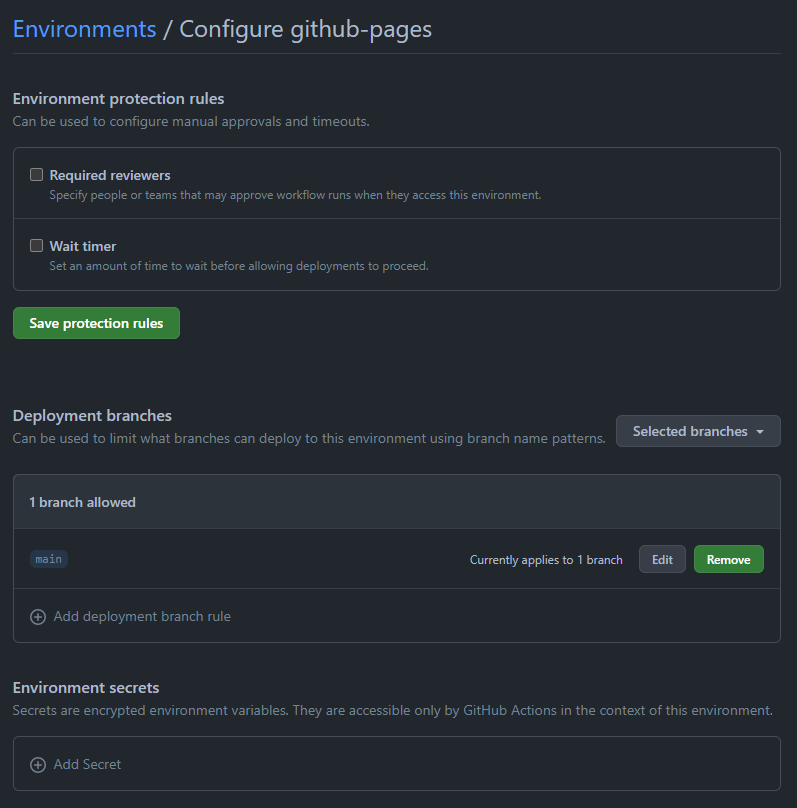Viewport: 797px width, 808px height.
Task: Remove the main deployment branch rule
Action: pos(728,560)
